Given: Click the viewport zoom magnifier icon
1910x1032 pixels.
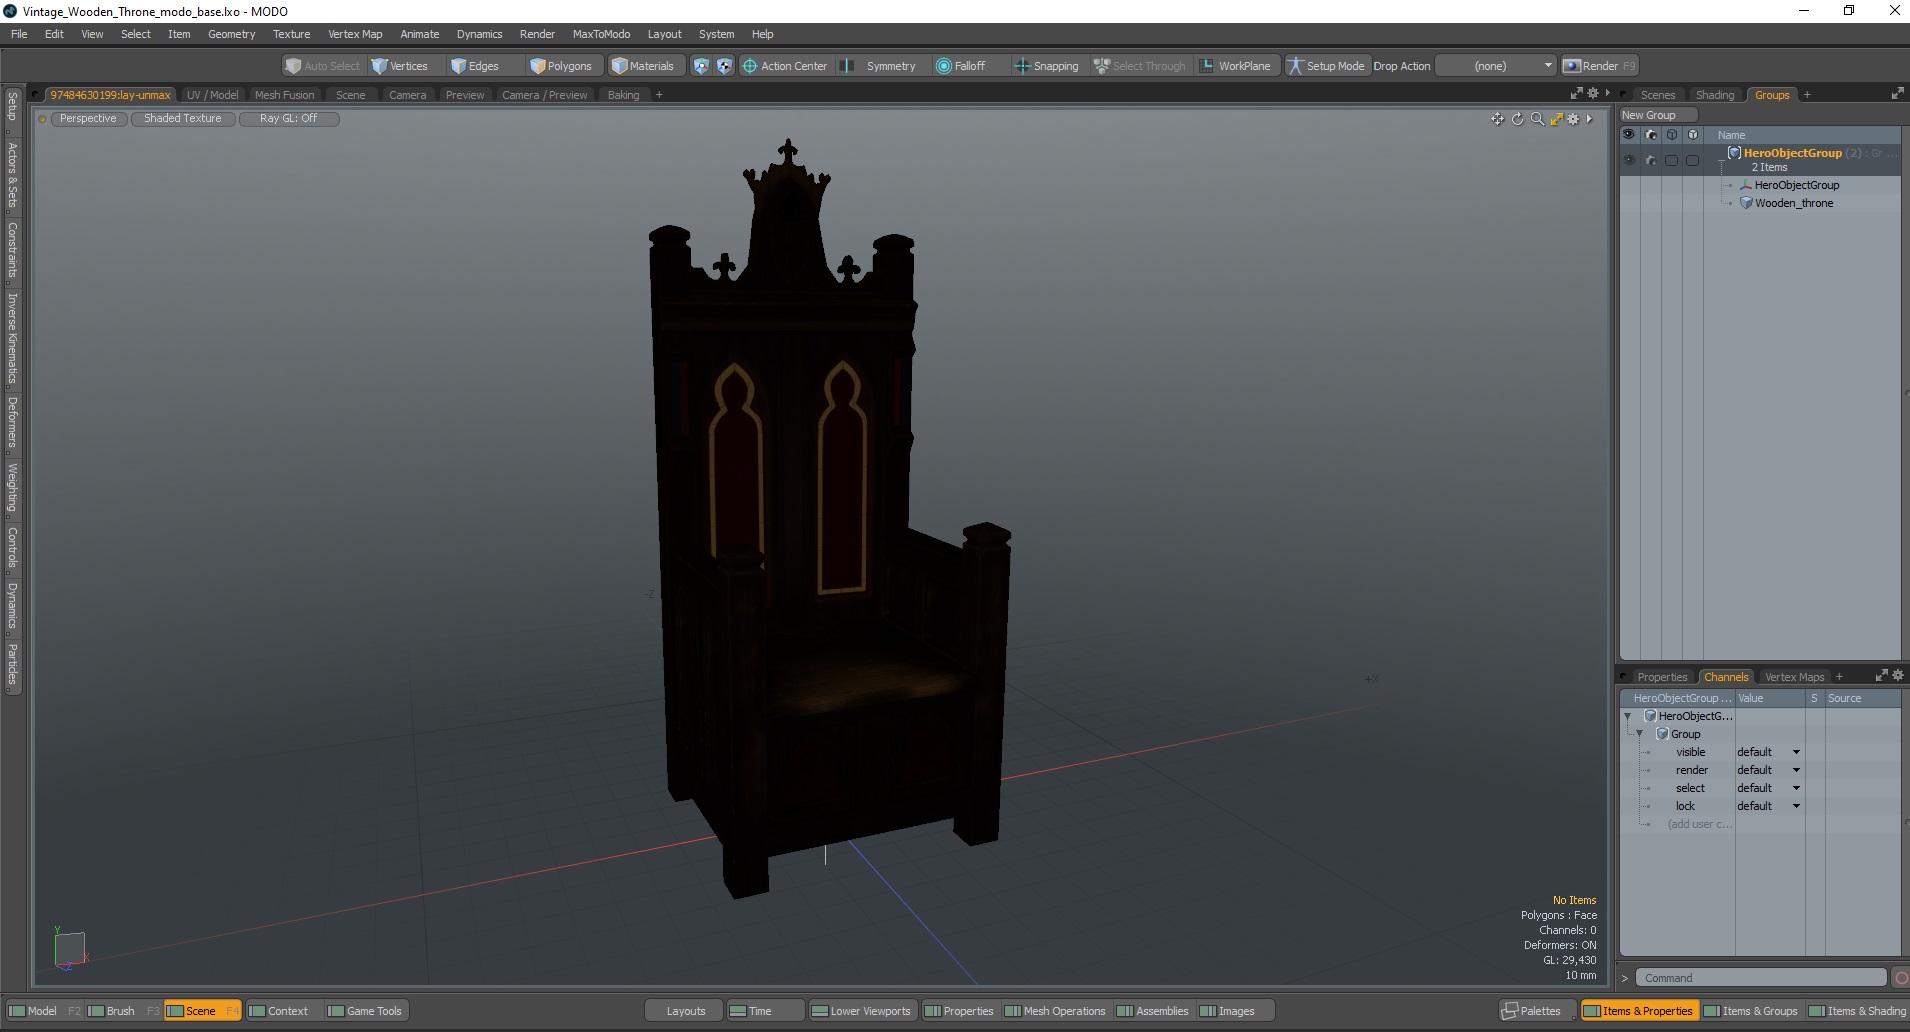Looking at the screenshot, I should point(1537,119).
